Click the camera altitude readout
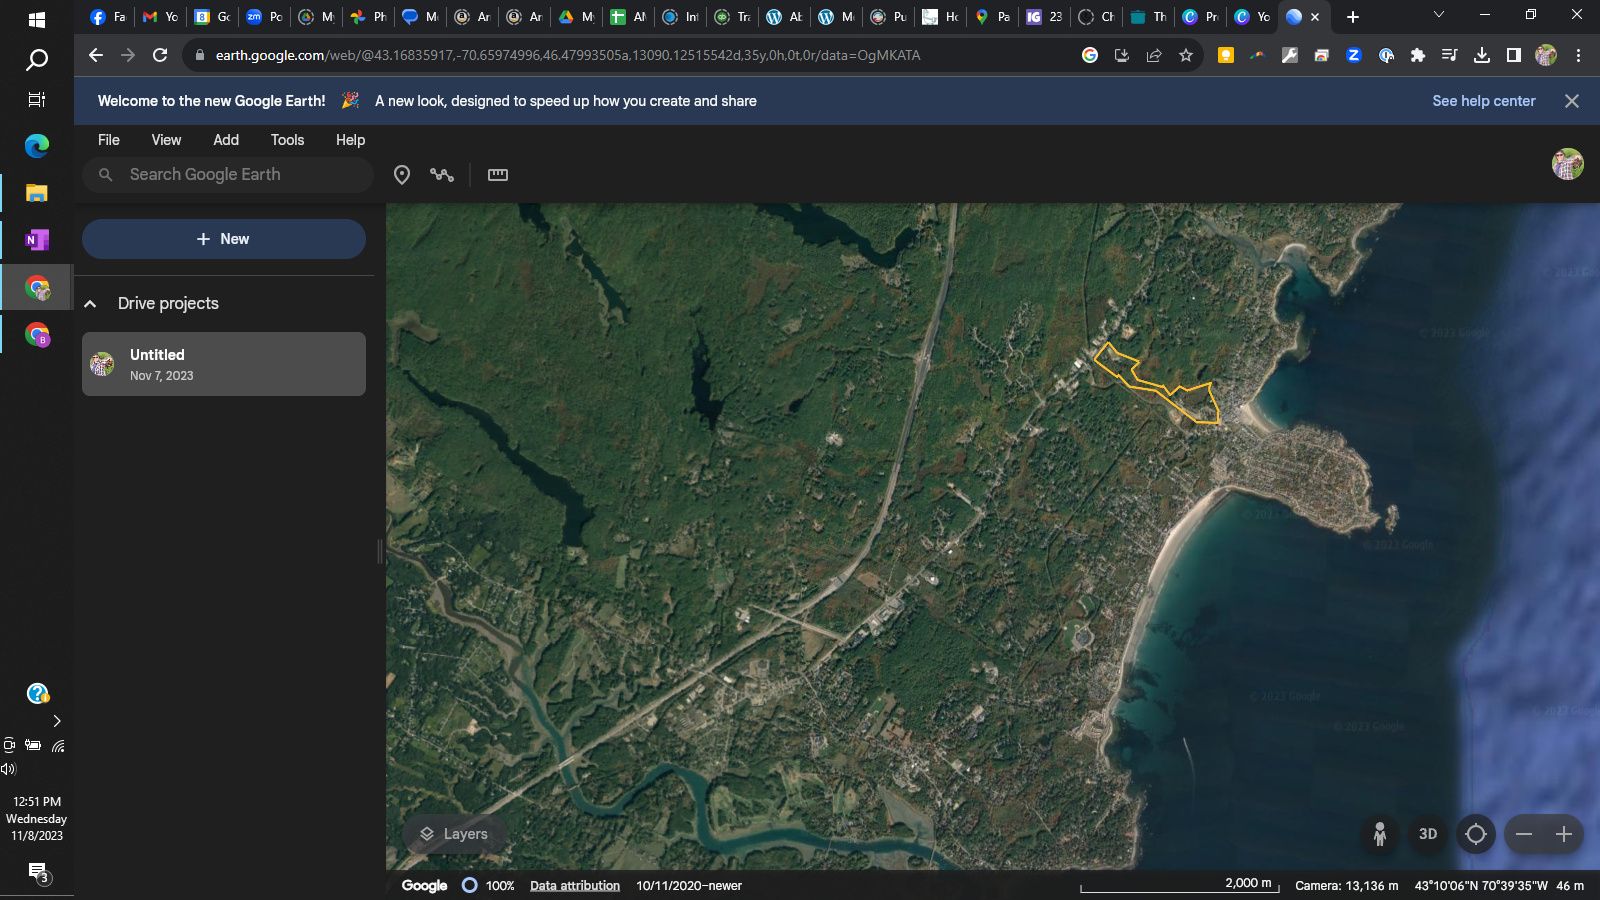 pyautogui.click(x=1347, y=886)
